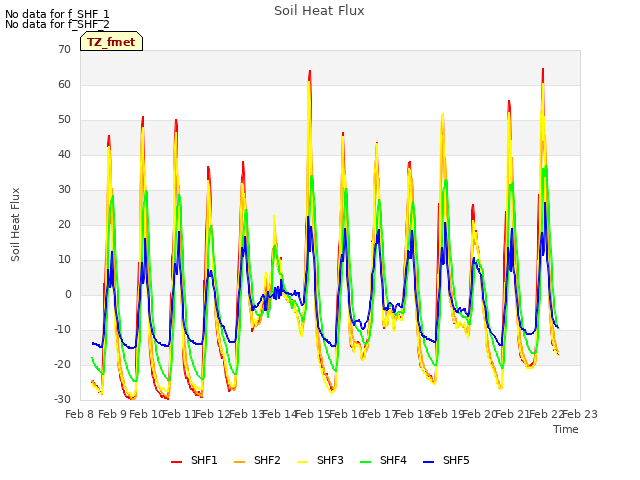Viewport: 640px width, 480px height.
Task: Click the yellow SHF3 legend swatch
Action: 302,462
